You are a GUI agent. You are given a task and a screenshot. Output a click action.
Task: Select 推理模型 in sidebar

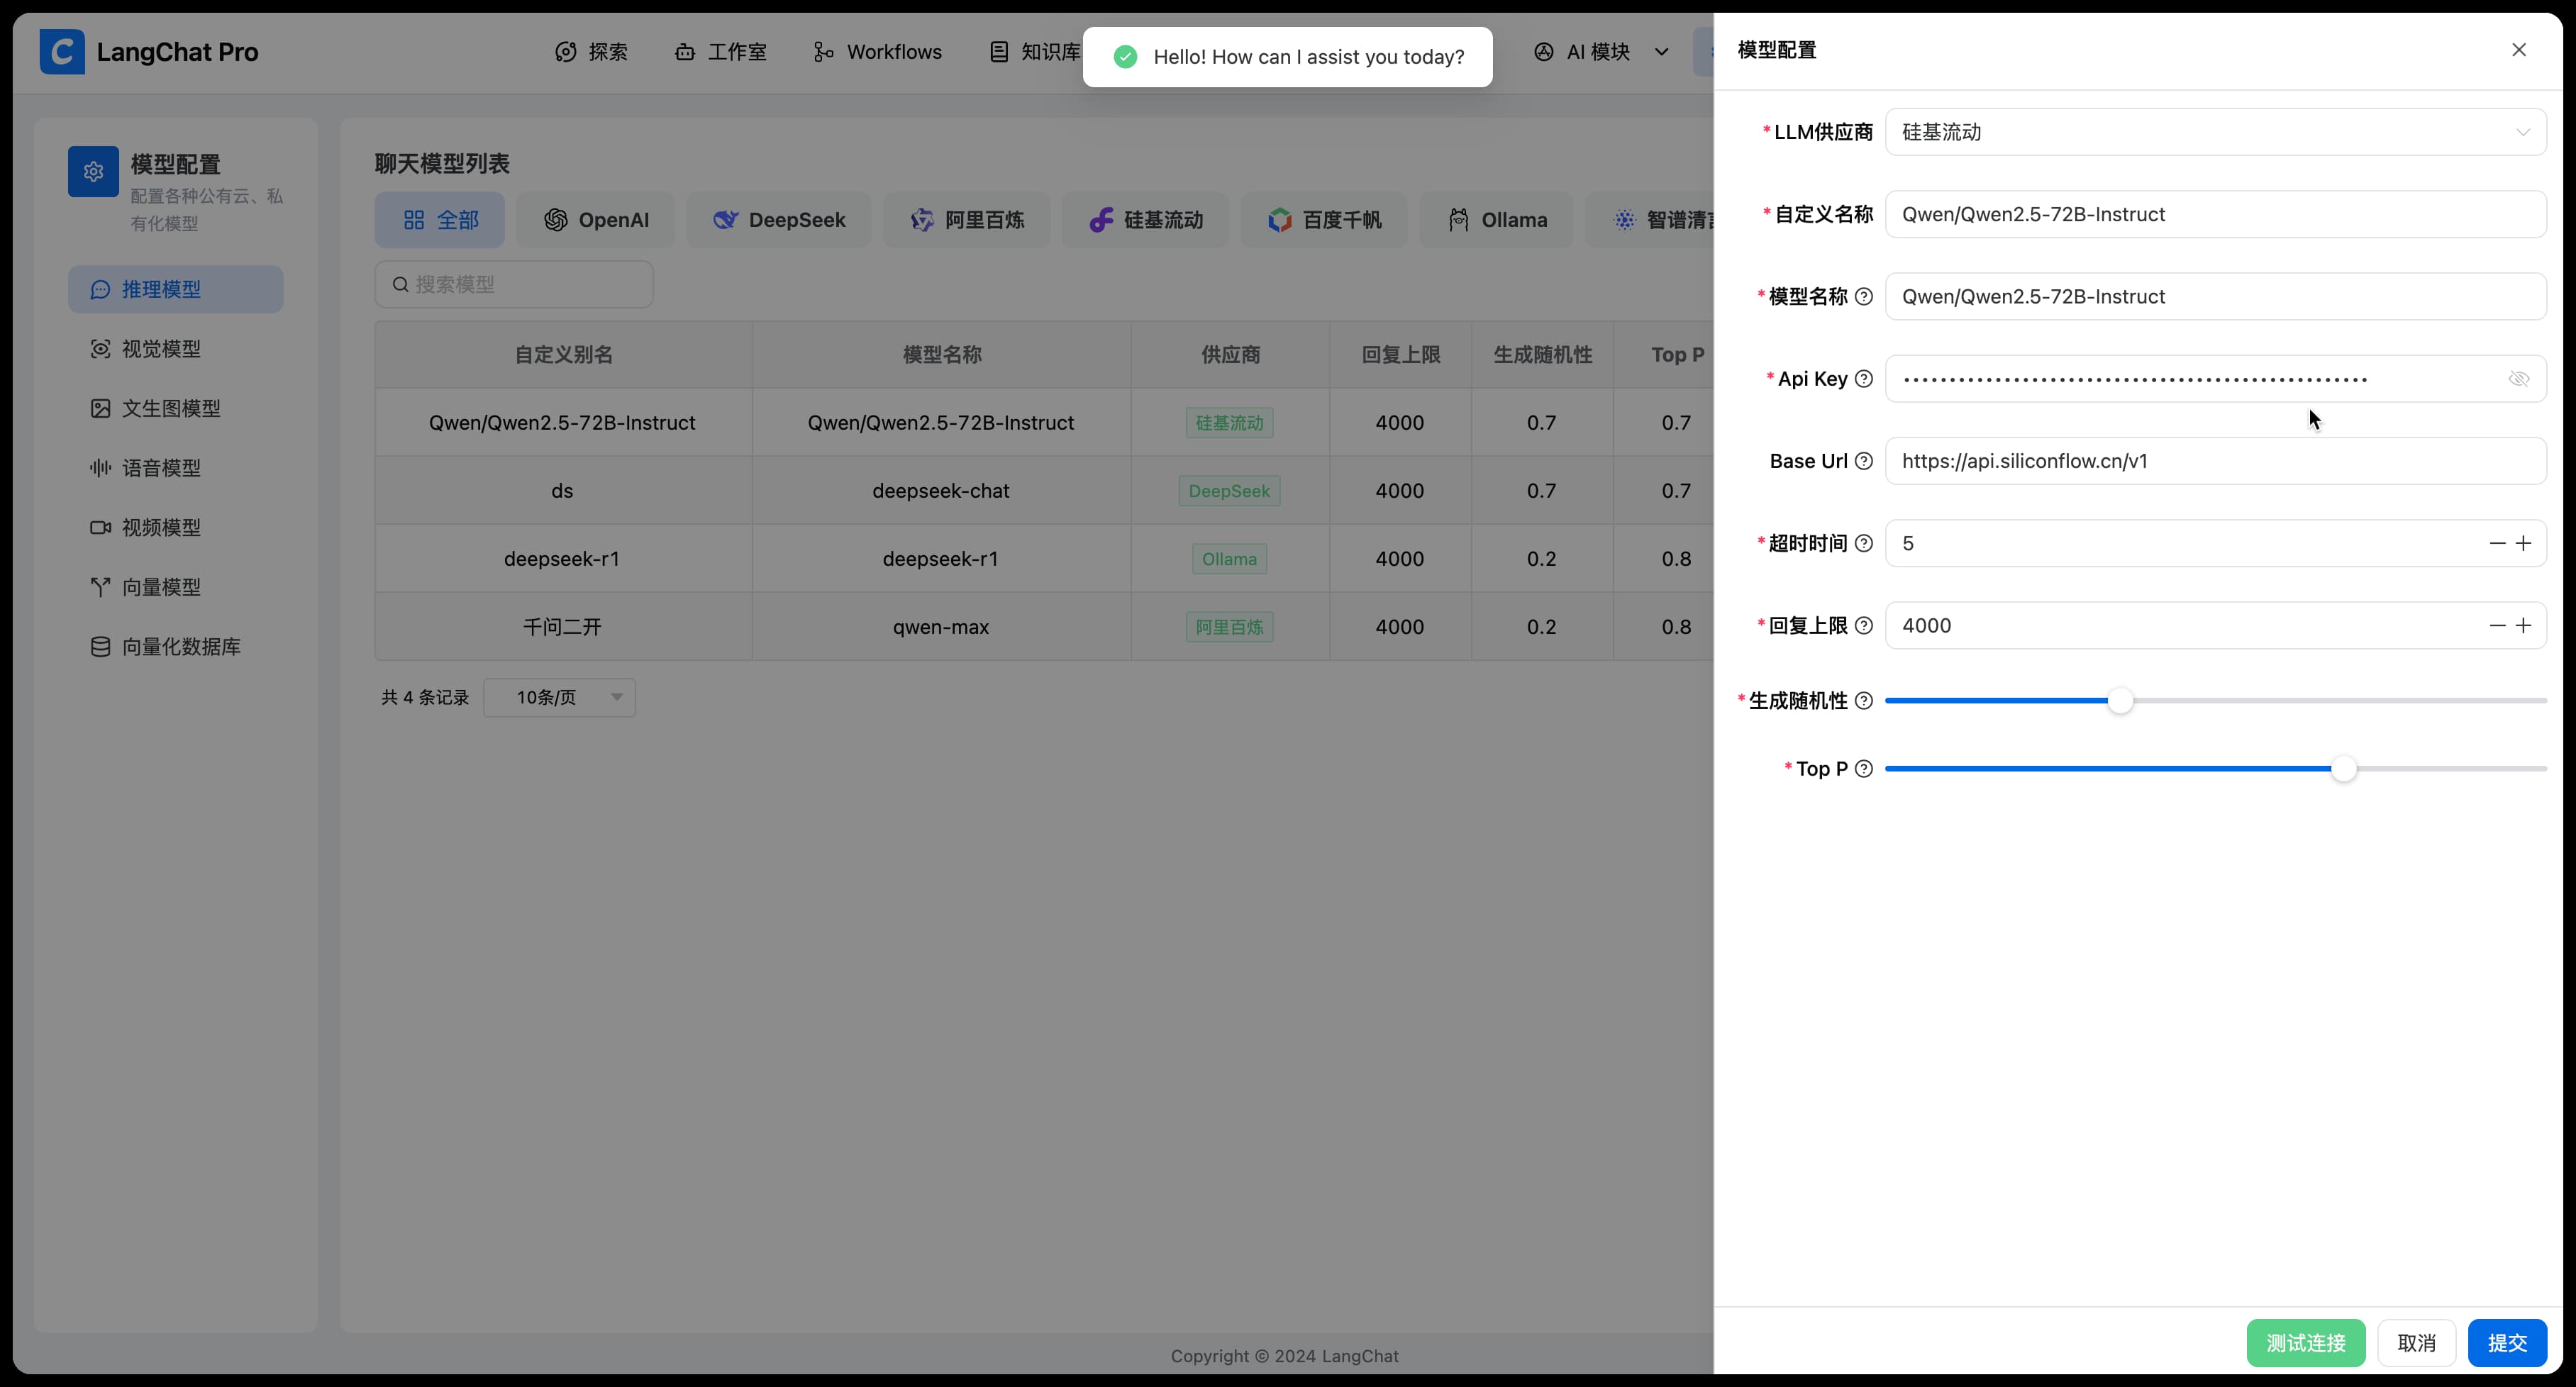(176, 289)
